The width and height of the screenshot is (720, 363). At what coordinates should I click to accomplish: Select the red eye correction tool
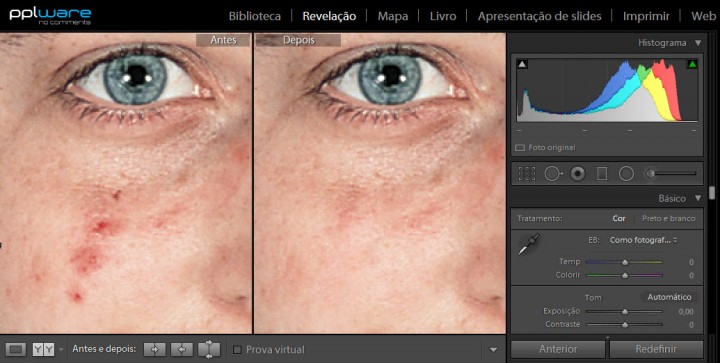(578, 174)
